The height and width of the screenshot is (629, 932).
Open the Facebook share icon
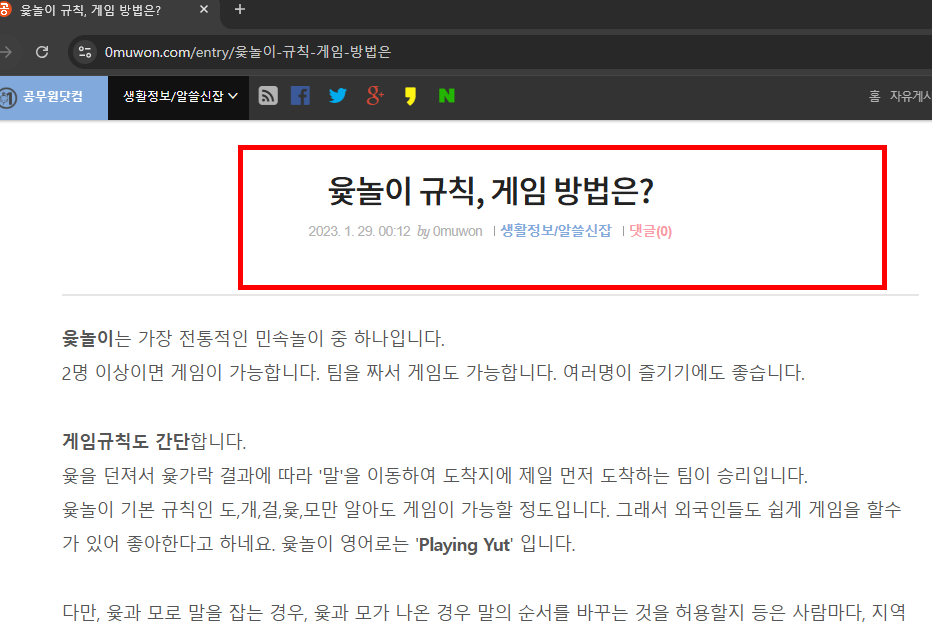(301, 95)
